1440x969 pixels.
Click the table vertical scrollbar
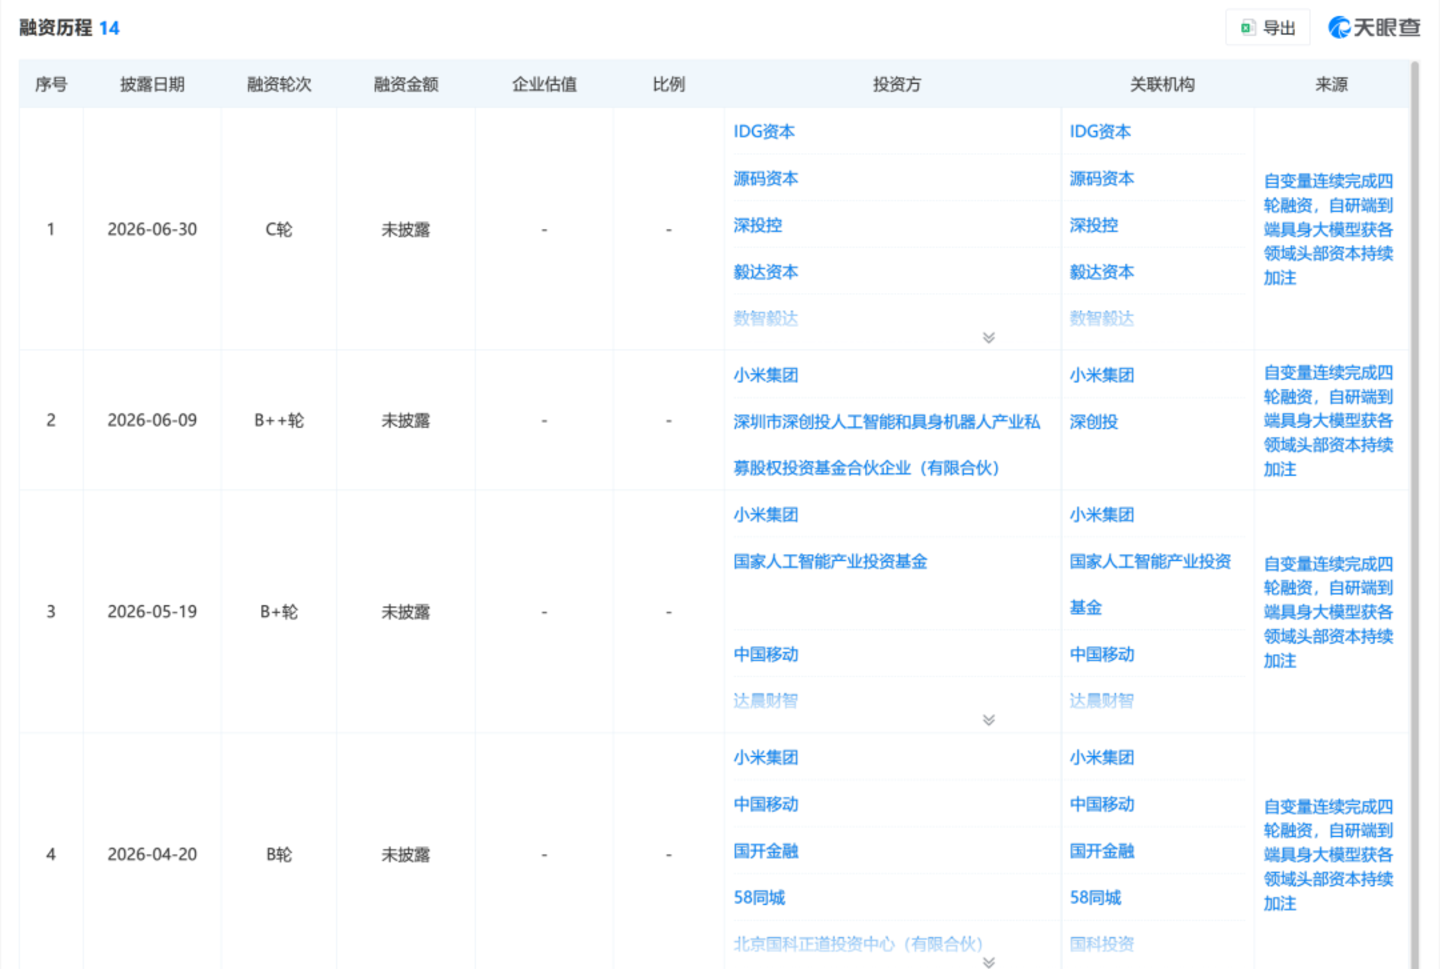coord(1414,514)
